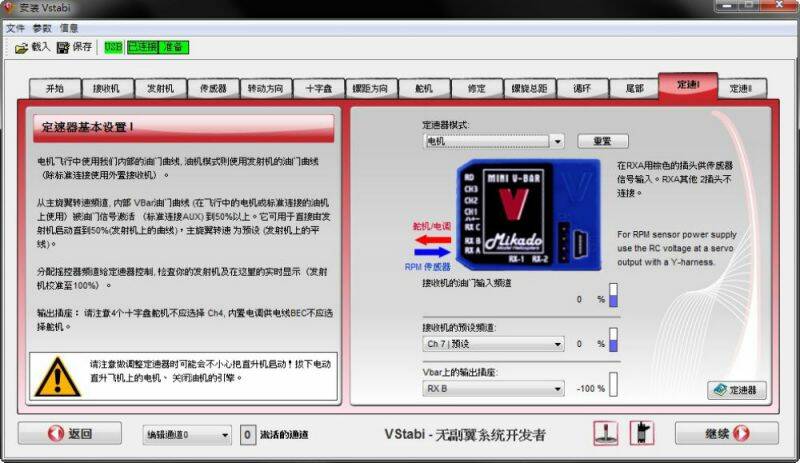Screen dimensions: 800x463
Task: Click the active channel number 0 box
Action: pyautogui.click(x=247, y=435)
